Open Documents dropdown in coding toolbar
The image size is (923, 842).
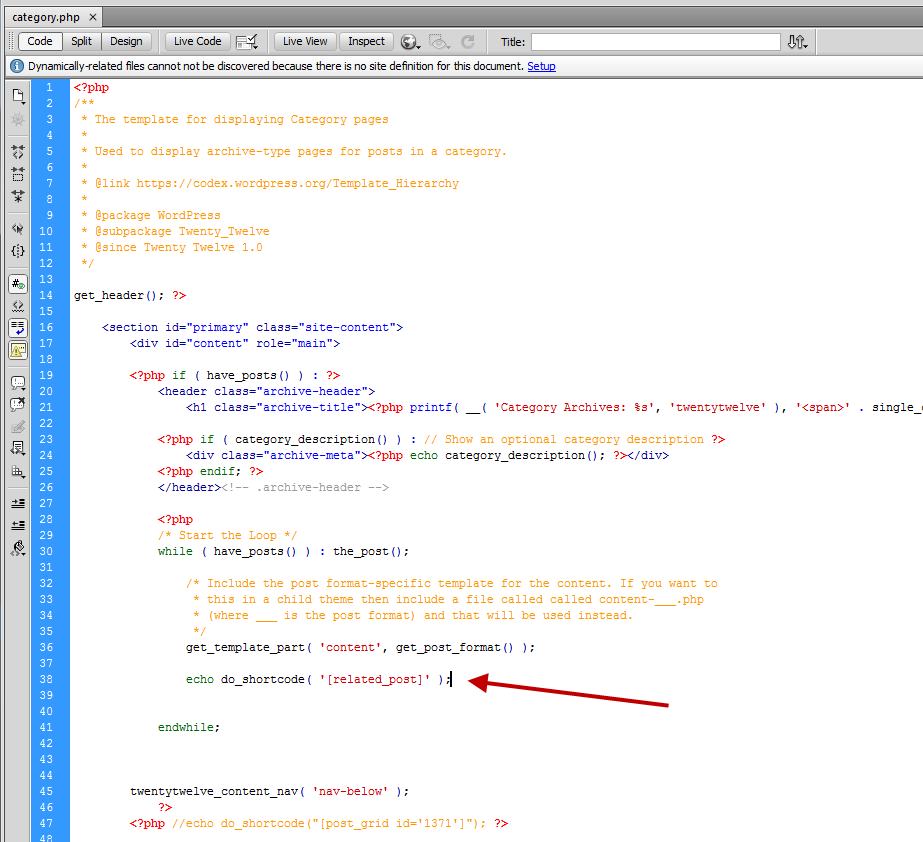[x=18, y=96]
